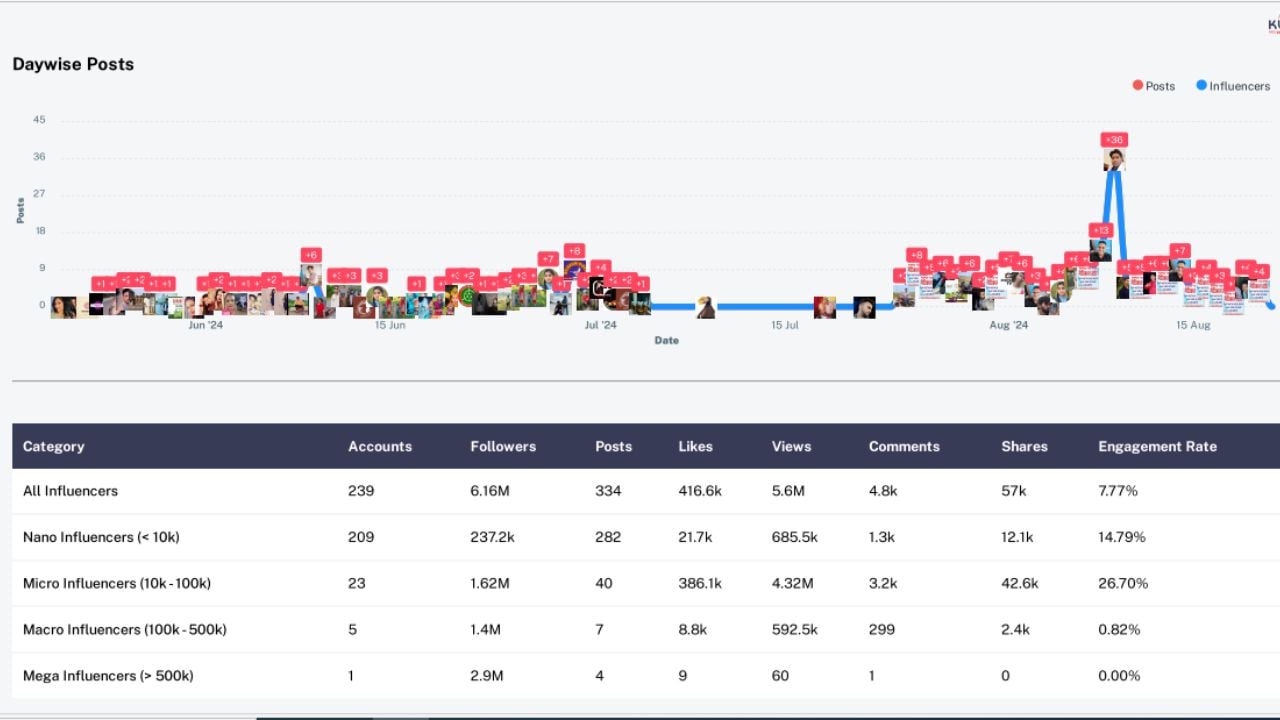Click the 592.5k views value

pyautogui.click(x=795, y=629)
